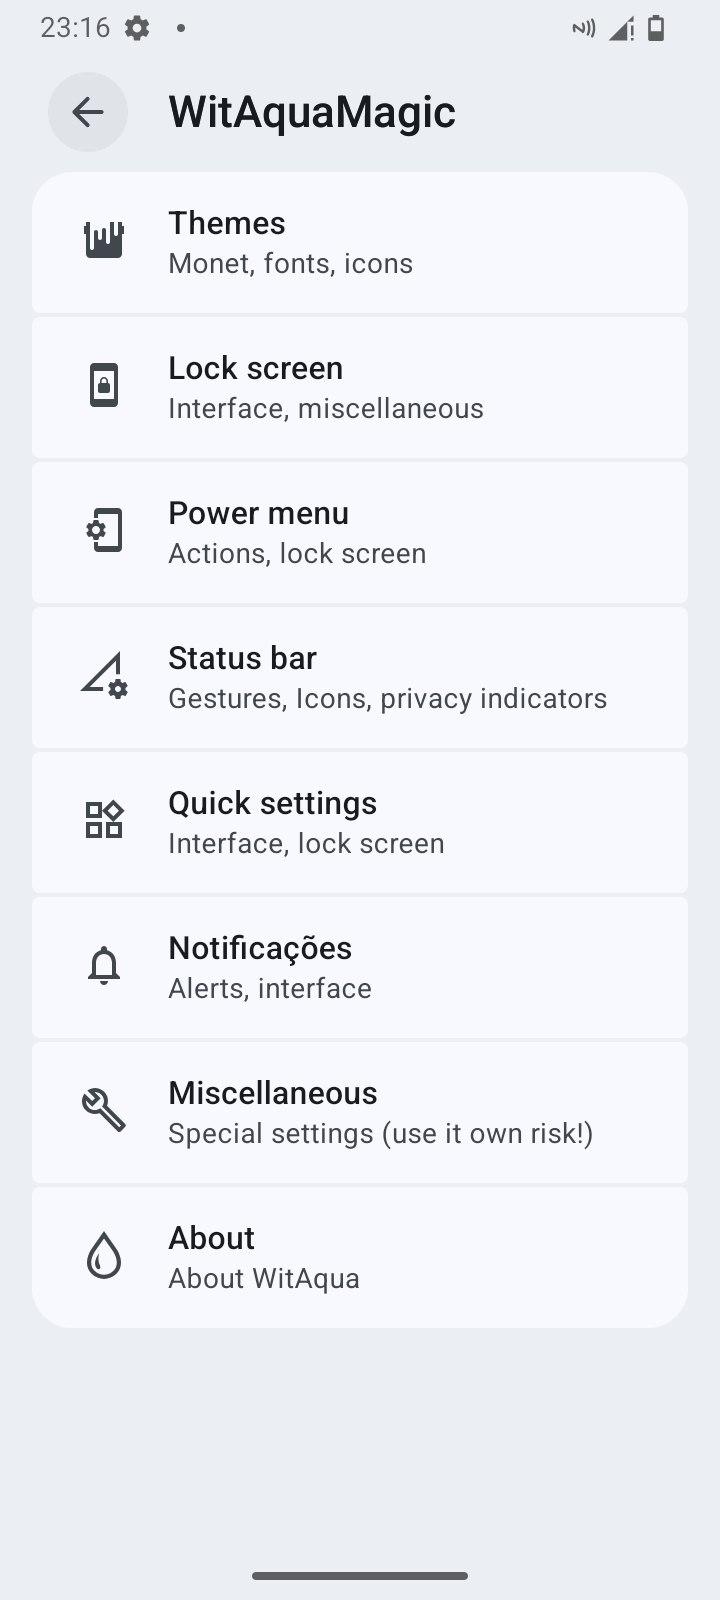Tap the settings gear in status bar
Viewport: 720px width, 1600px height.
[x=137, y=28]
